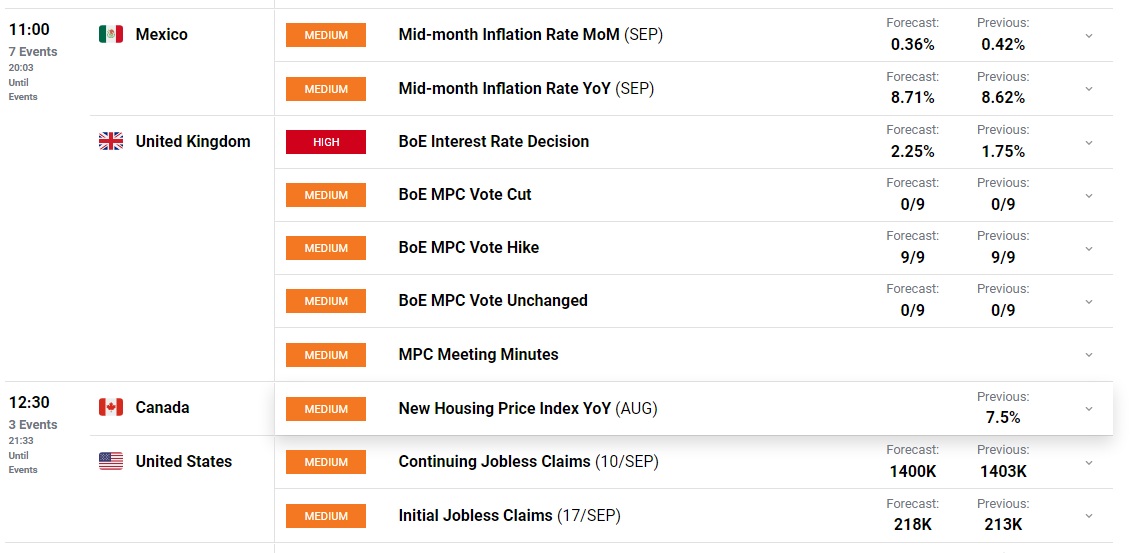Click the United States flag icon
The image size is (1137, 553).
tap(110, 462)
